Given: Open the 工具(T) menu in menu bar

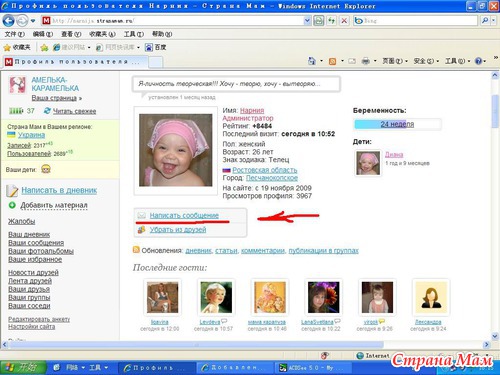Looking at the screenshot, I should pos(134,34).
